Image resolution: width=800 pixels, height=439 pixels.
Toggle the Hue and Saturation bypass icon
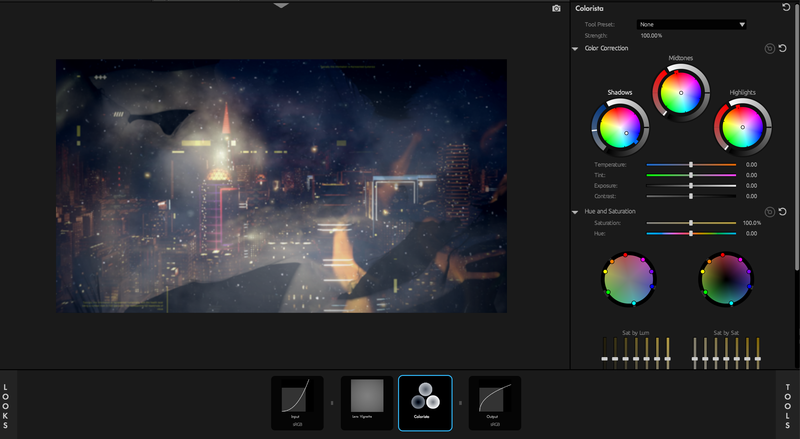[x=768, y=212]
